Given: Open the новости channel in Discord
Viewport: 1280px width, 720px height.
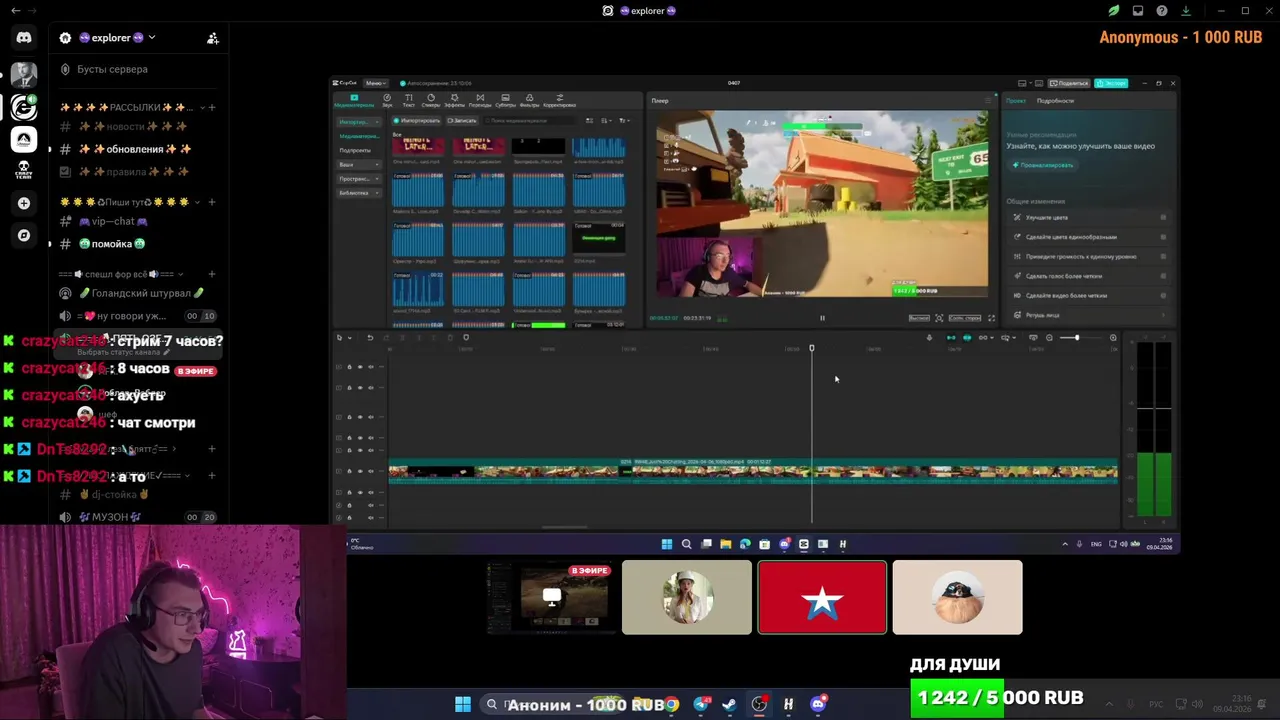Looking at the screenshot, I should click(x=135, y=127).
